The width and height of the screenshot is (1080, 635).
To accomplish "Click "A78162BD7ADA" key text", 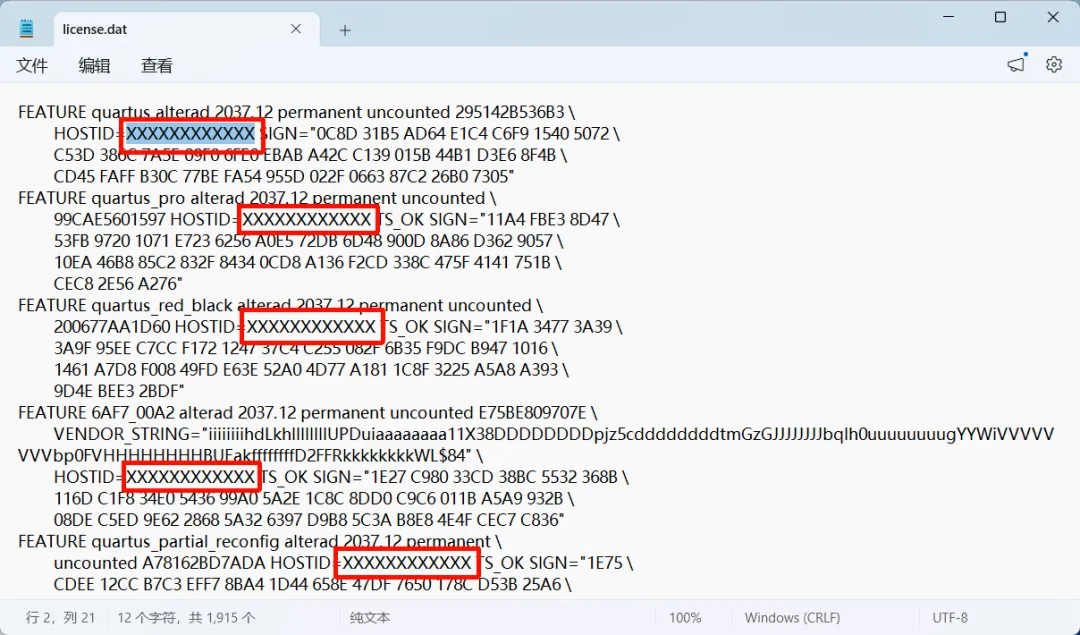I will pyautogui.click(x=204, y=563).
